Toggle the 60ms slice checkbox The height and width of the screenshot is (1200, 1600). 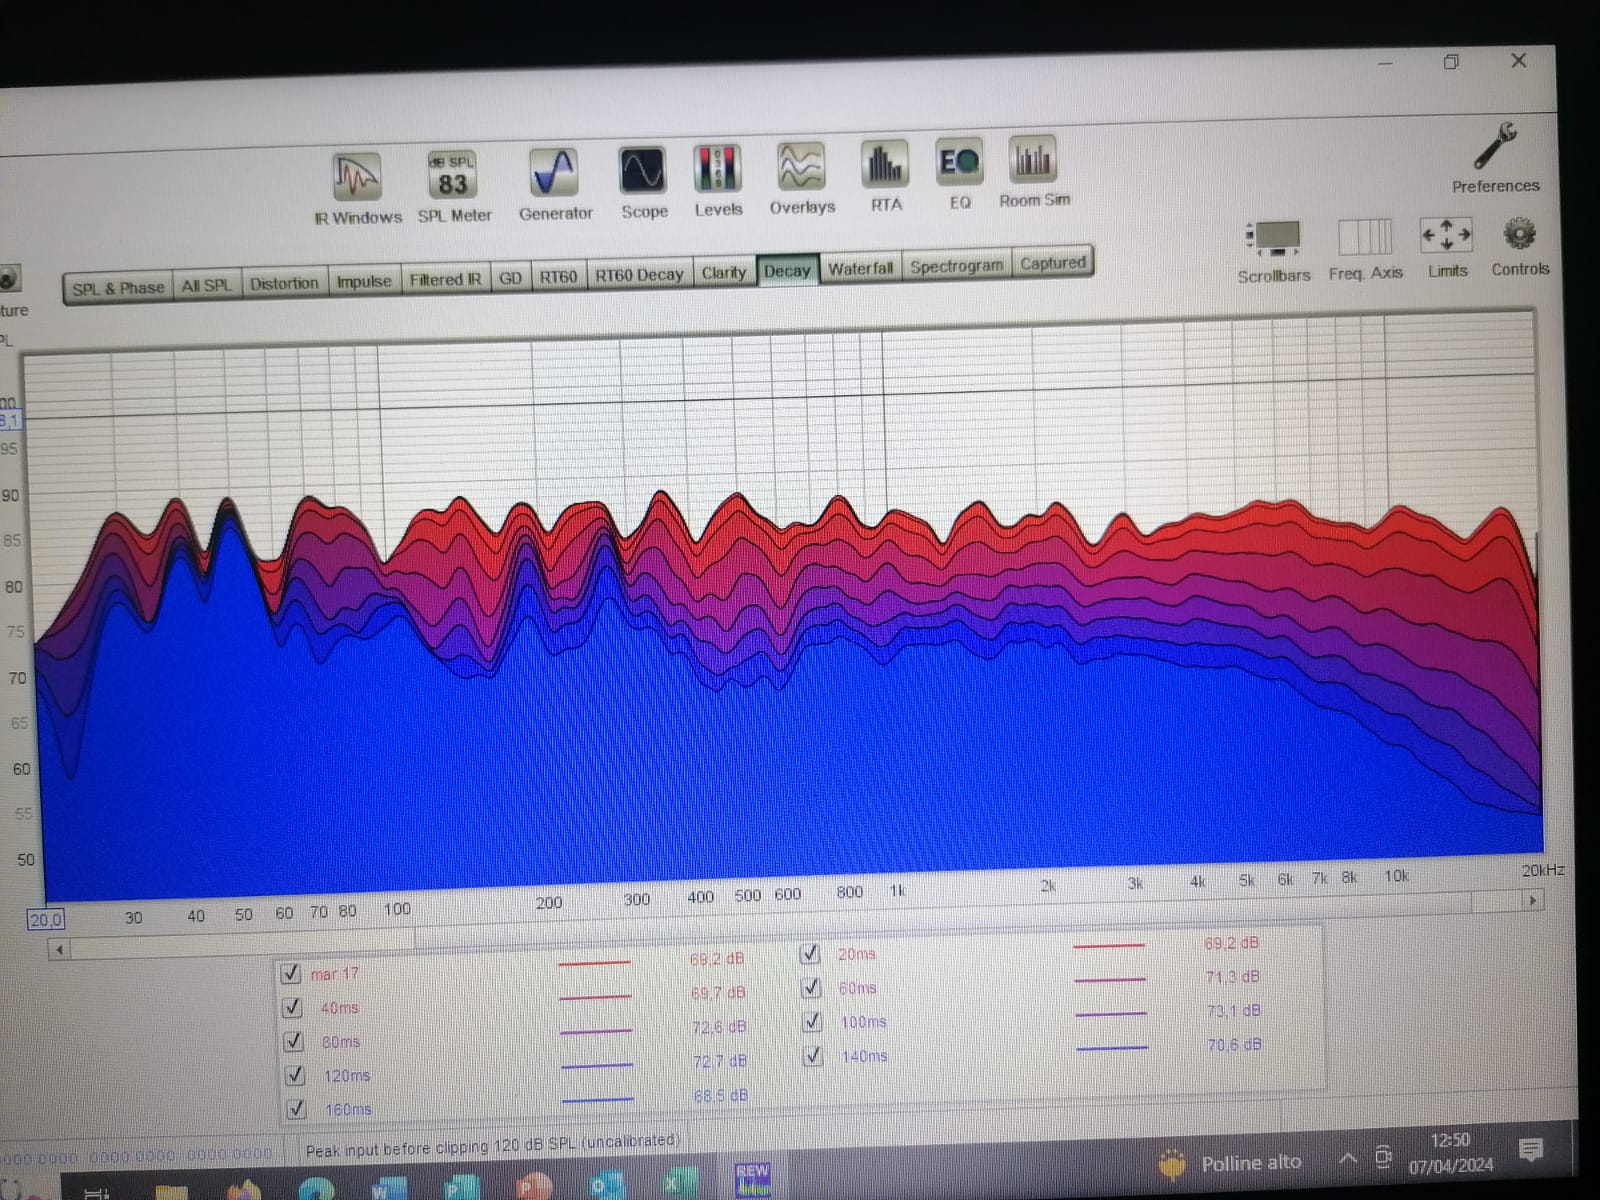811,988
